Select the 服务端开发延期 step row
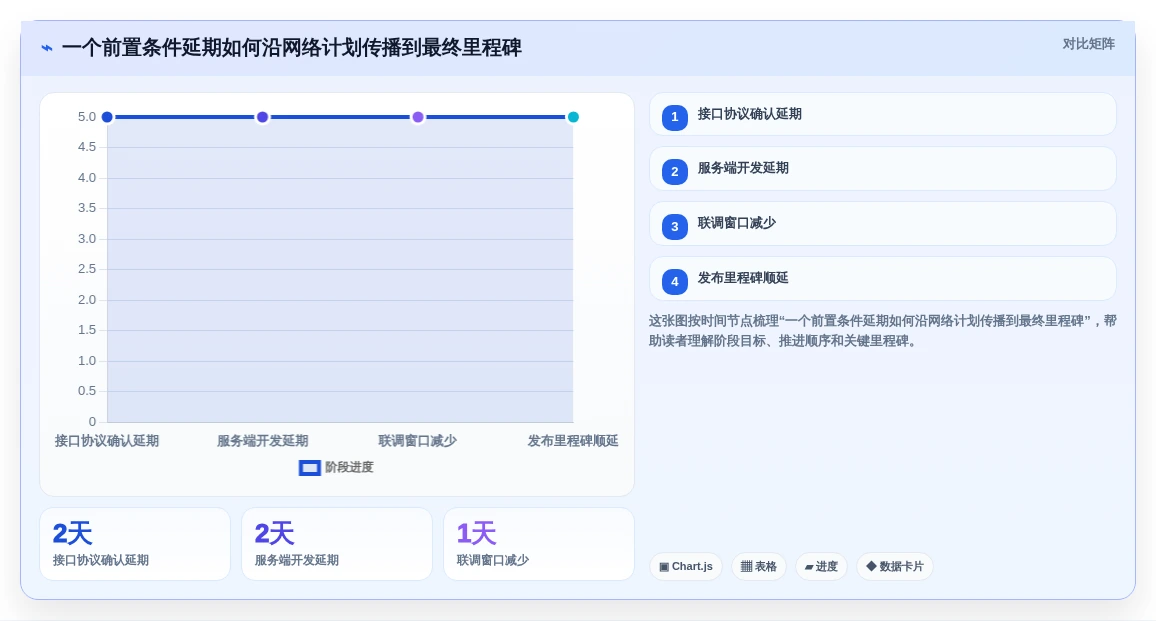The width and height of the screenshot is (1156, 621). (x=882, y=169)
